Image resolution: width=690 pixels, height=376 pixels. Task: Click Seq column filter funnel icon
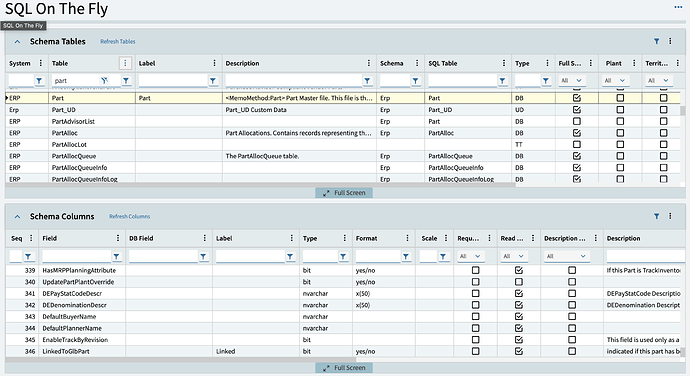[28, 256]
